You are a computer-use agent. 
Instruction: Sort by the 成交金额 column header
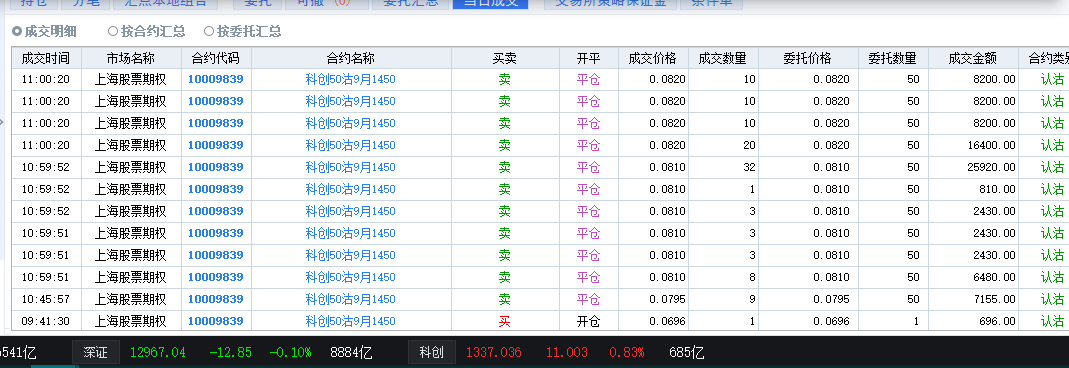973,58
